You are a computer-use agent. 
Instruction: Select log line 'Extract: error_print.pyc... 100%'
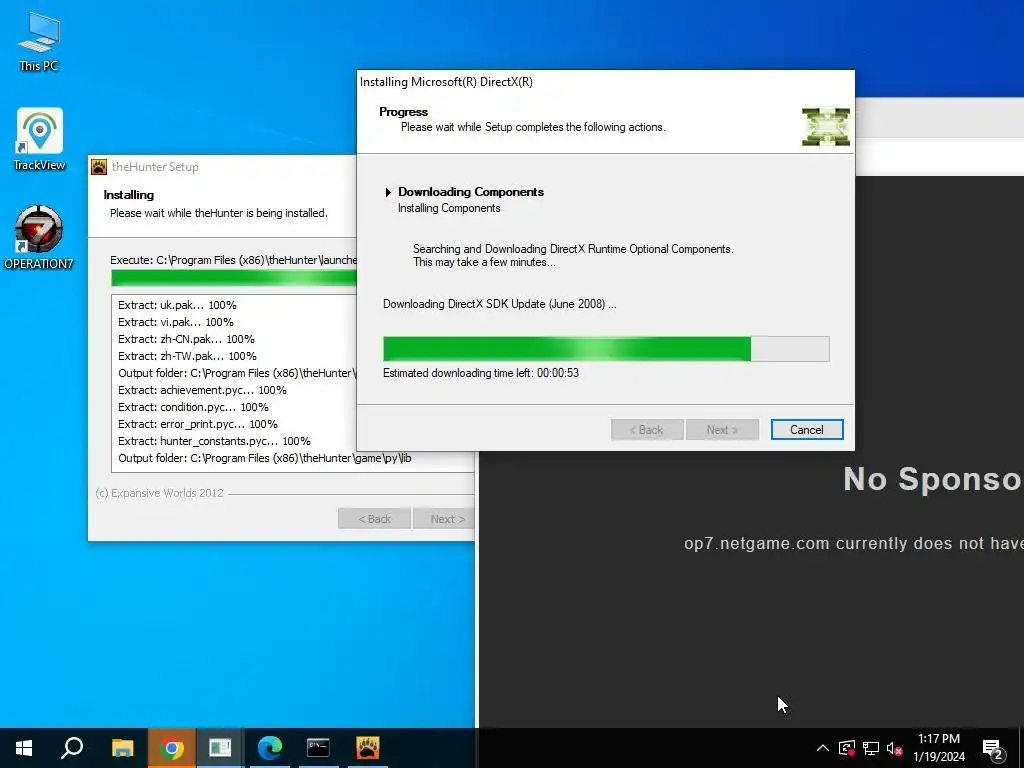coord(198,424)
